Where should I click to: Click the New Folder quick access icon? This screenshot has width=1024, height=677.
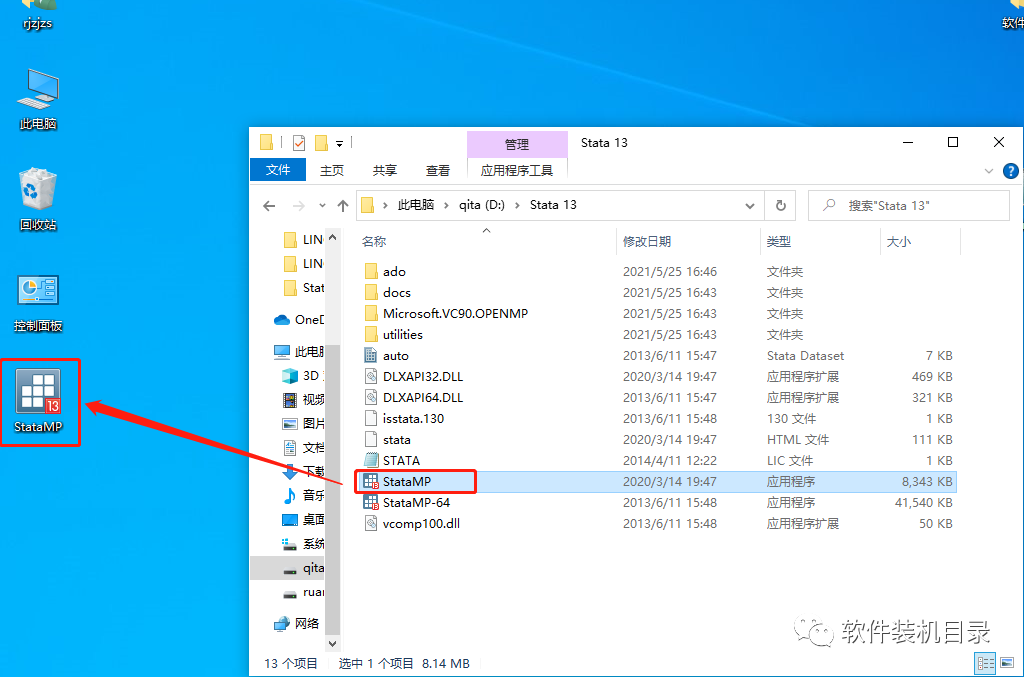point(321,142)
